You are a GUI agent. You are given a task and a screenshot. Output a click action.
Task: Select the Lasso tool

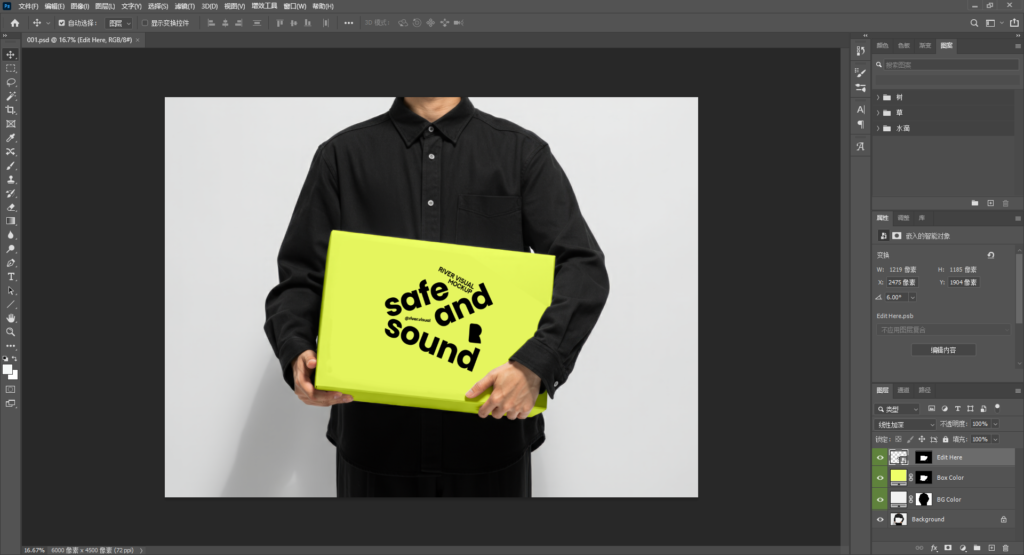[x=10, y=82]
